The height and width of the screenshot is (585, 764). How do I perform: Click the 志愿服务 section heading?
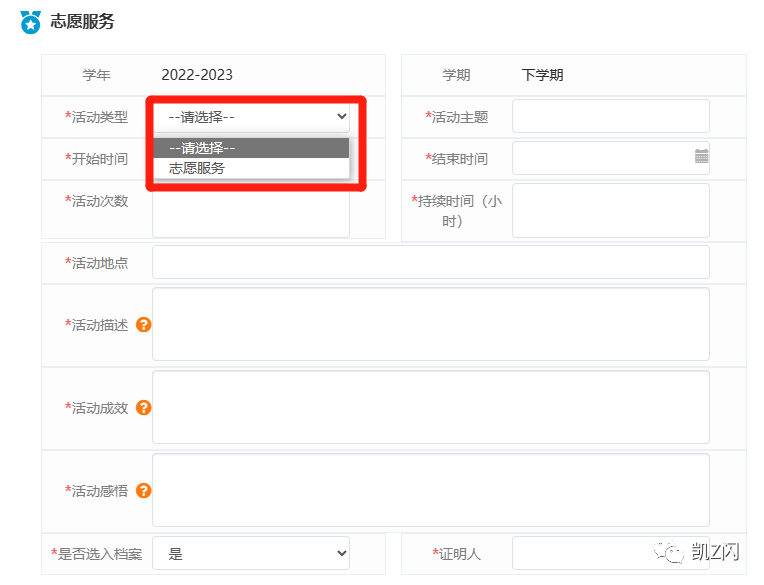[82, 21]
